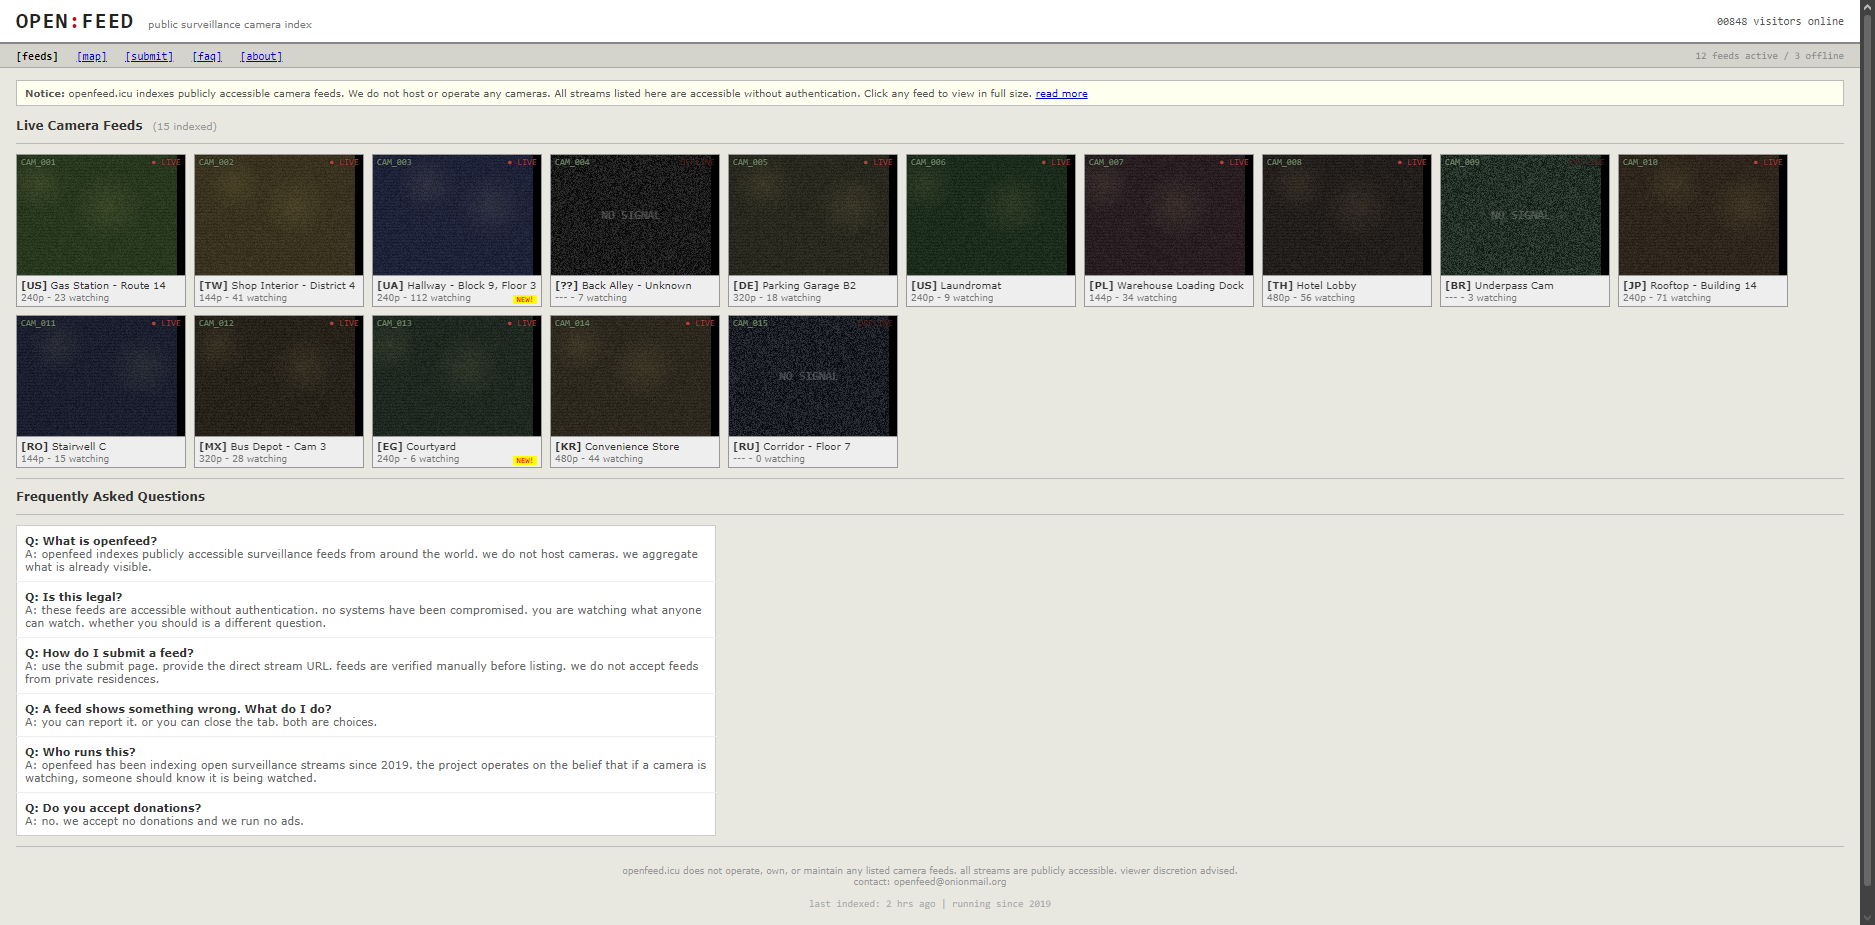This screenshot has width=1875, height=925.
Task: Click the page vertical scrollbar
Action: [1867, 462]
